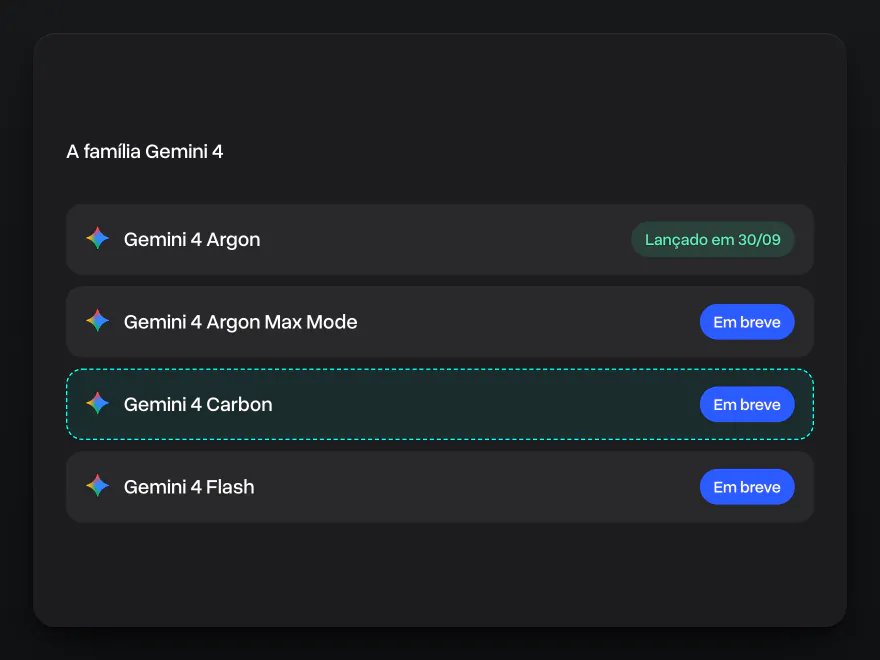Select the 'Gemini 4 Argon Max Mode' label
The height and width of the screenshot is (660, 880).
pos(240,323)
